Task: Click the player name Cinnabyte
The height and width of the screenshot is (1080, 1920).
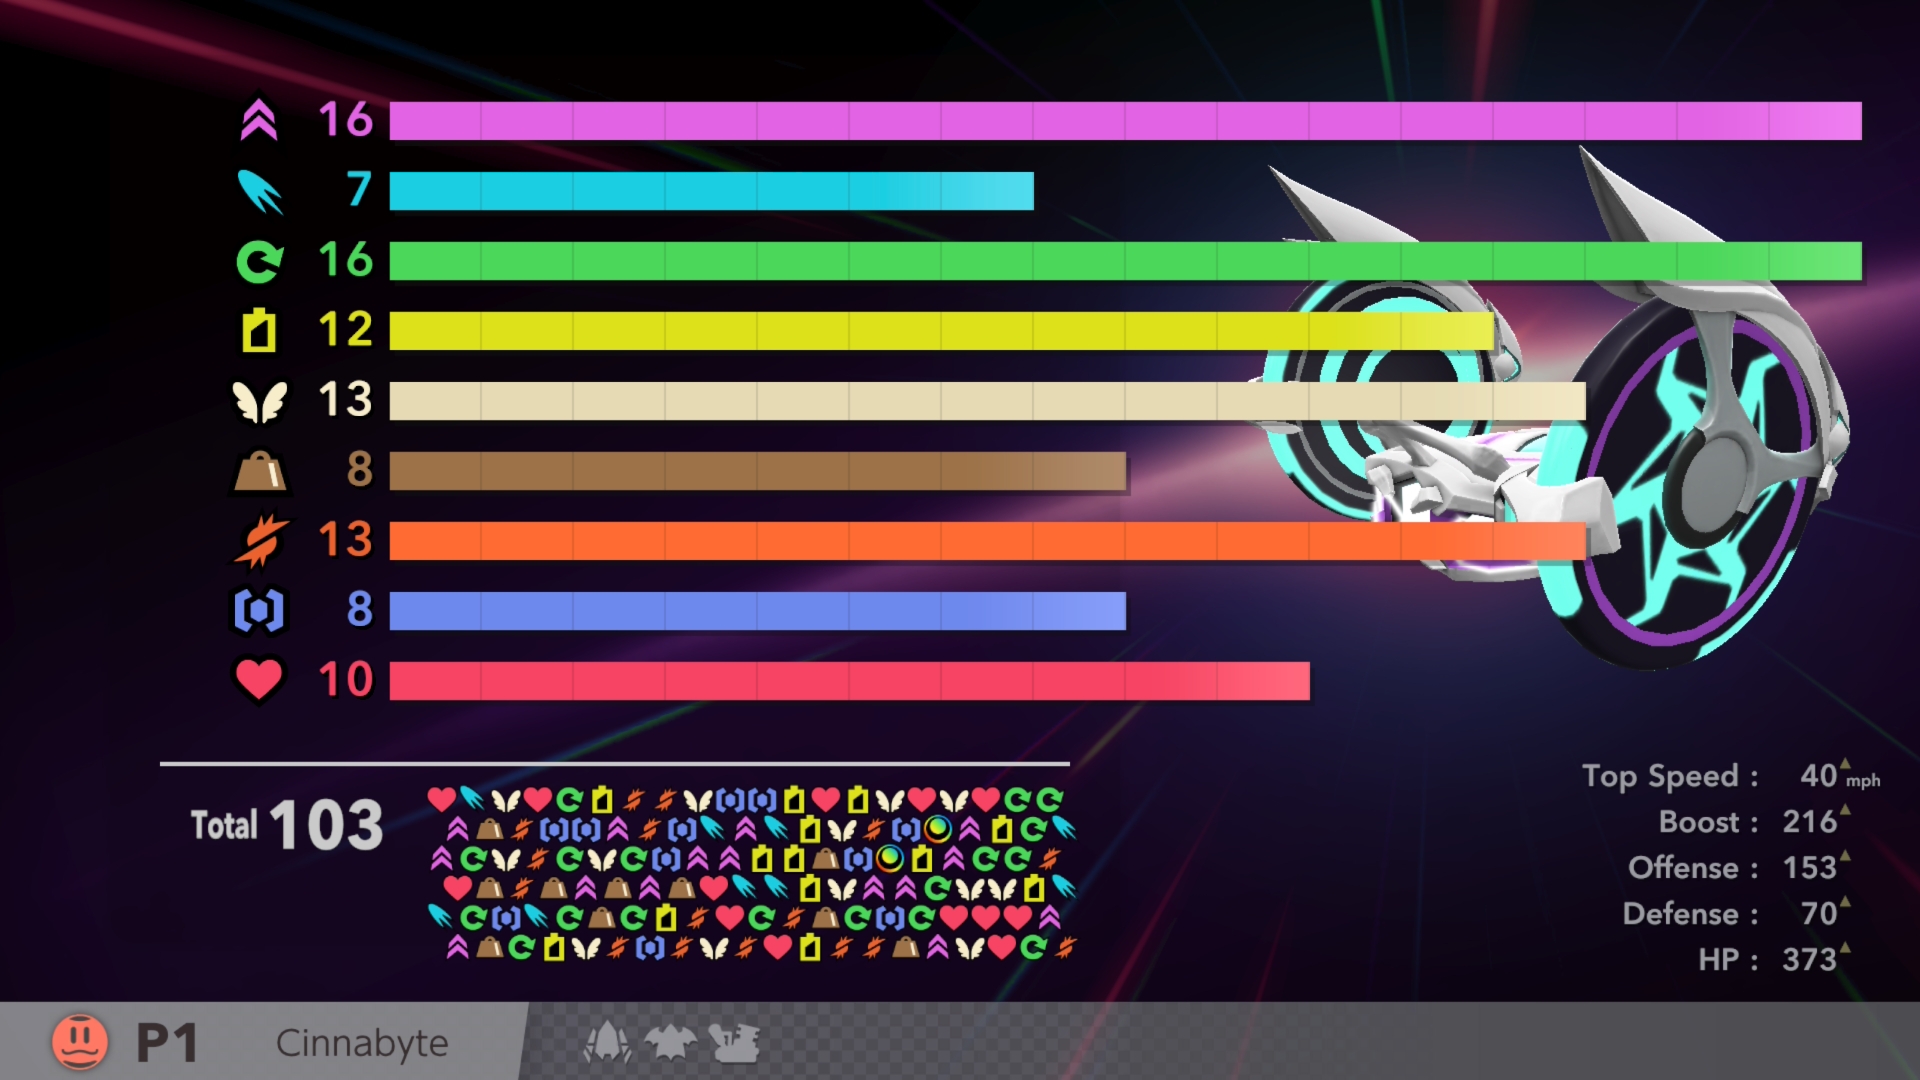Action: pos(362,1043)
